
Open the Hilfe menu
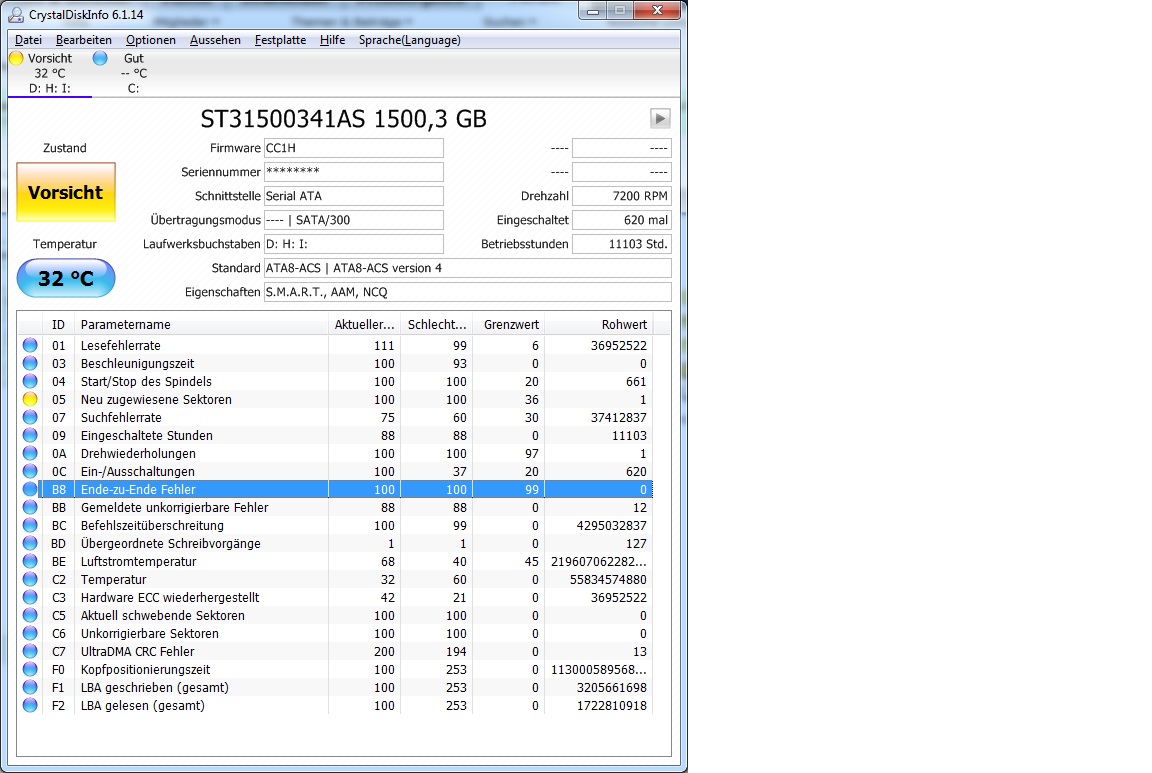click(x=333, y=40)
